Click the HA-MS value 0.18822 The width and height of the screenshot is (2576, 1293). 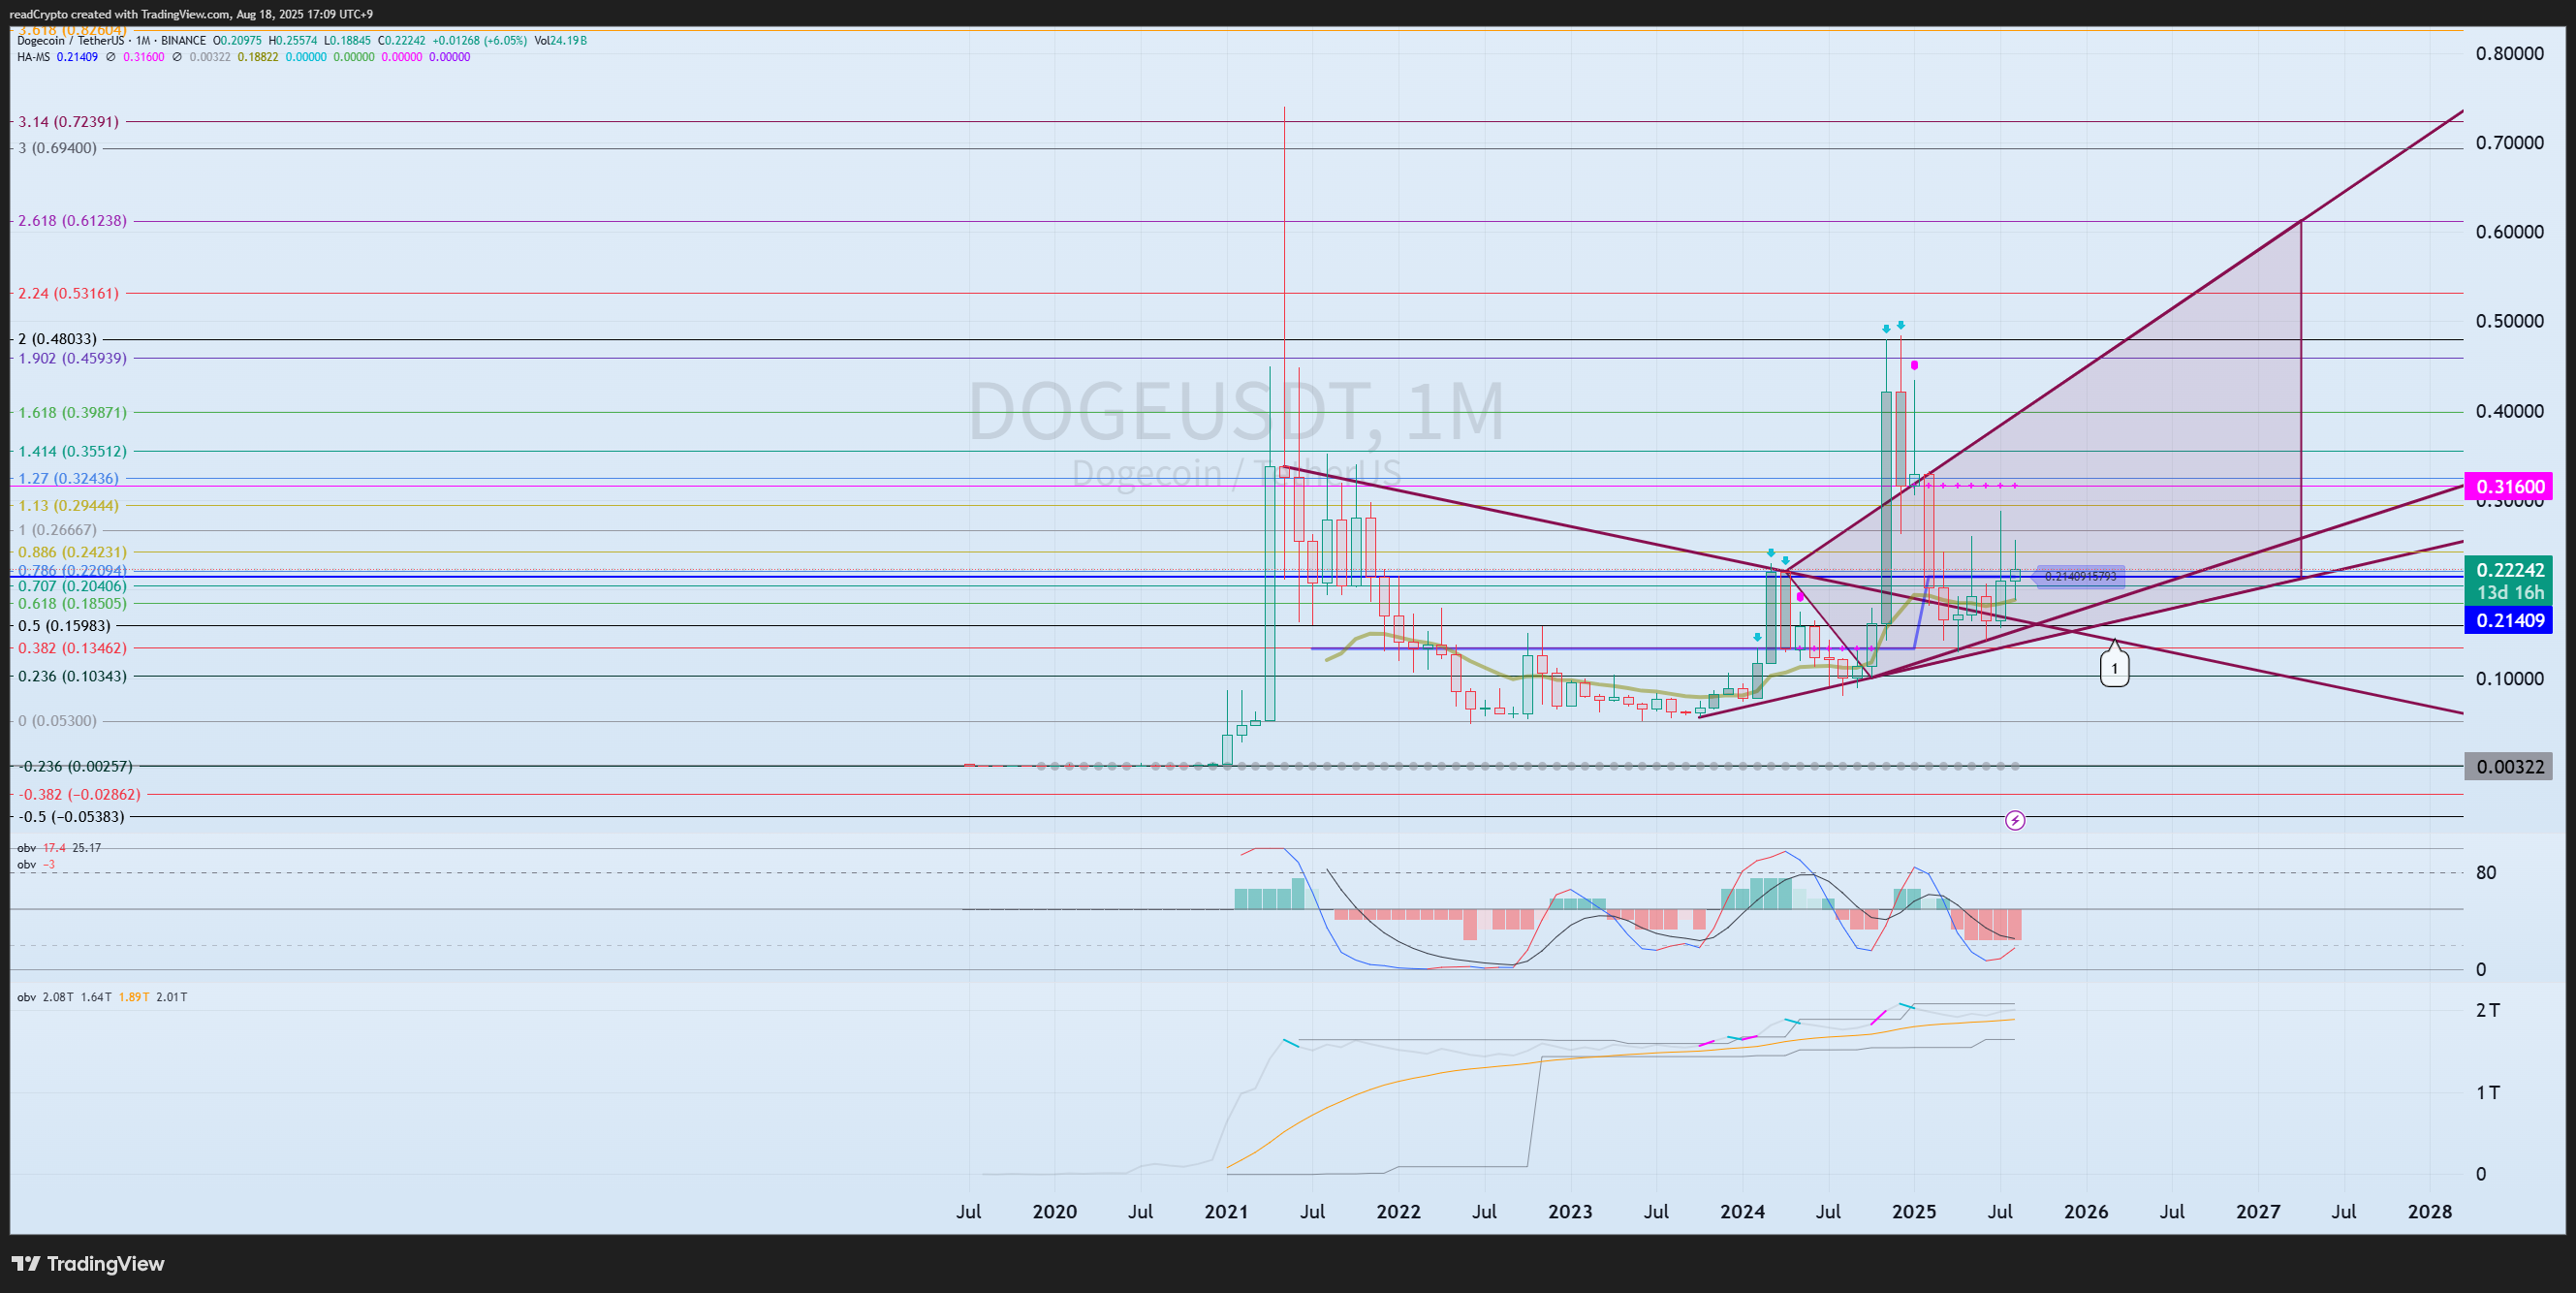pos(258,57)
